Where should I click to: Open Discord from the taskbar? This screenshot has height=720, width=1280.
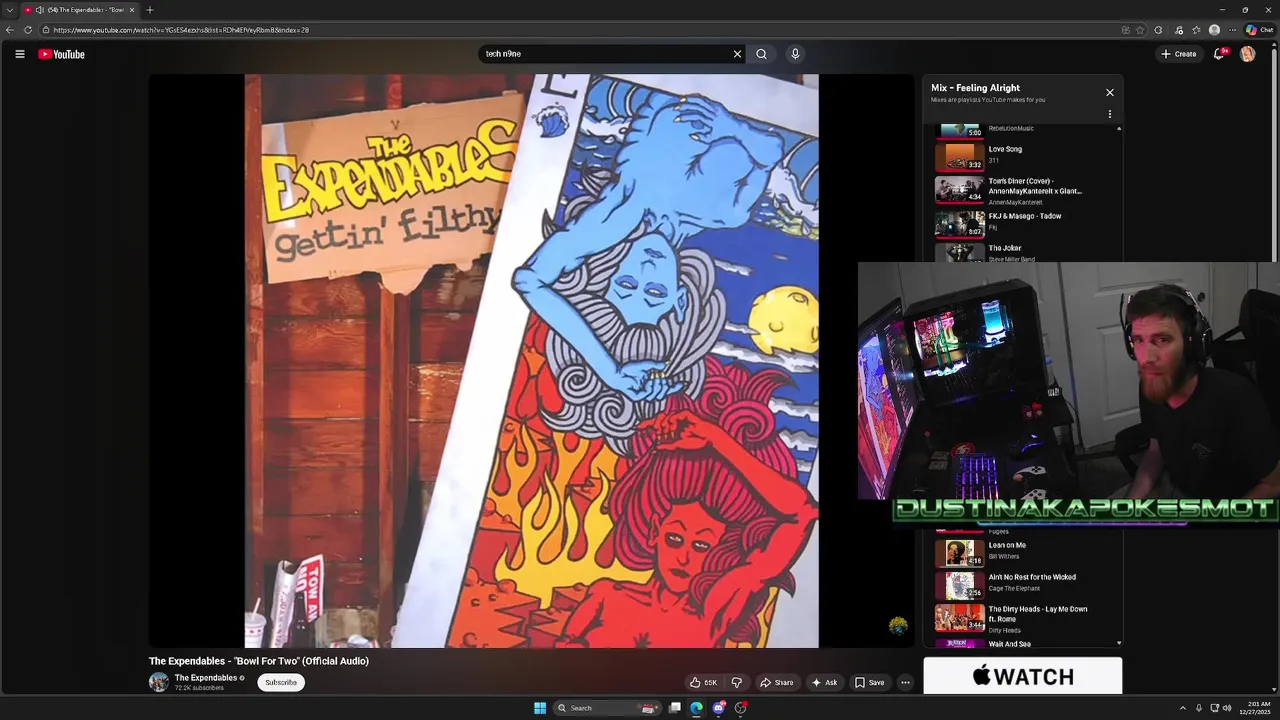point(718,708)
